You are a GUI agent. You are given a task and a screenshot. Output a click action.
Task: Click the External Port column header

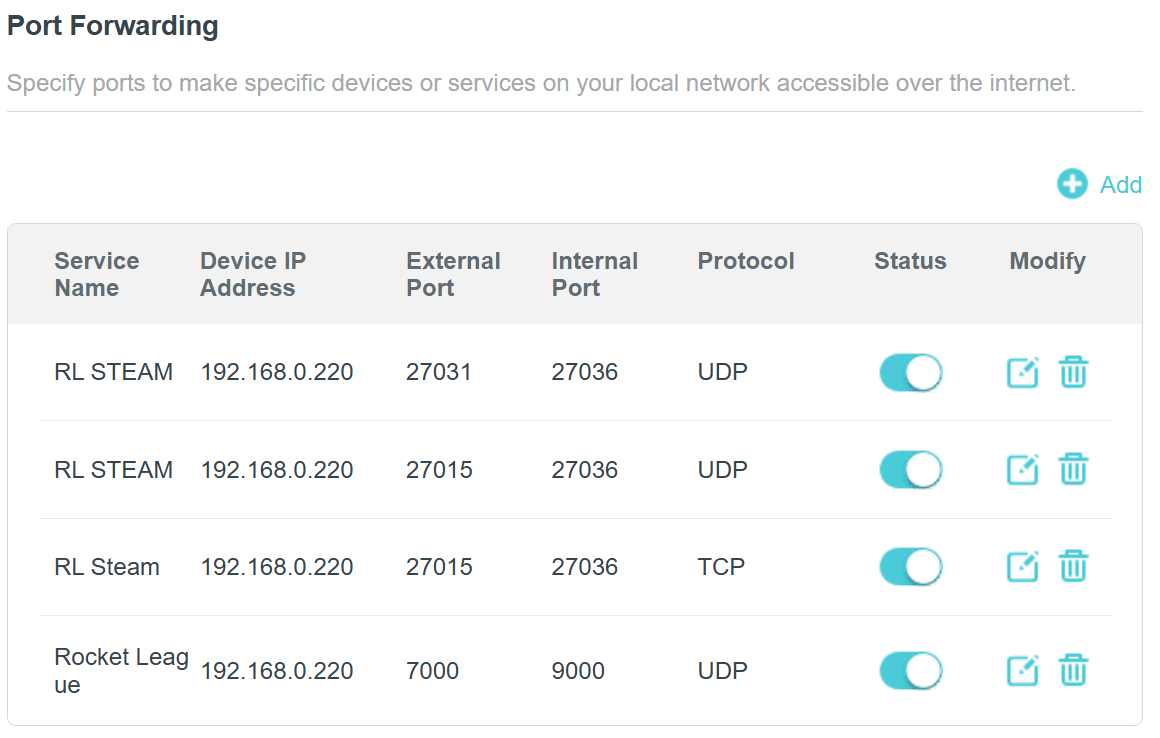click(452, 274)
